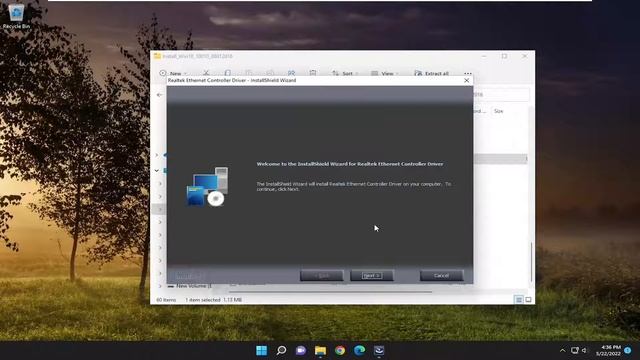The height and width of the screenshot is (360, 640).
Task: Open the Recycle Bin on desktop
Action: (x=16, y=17)
